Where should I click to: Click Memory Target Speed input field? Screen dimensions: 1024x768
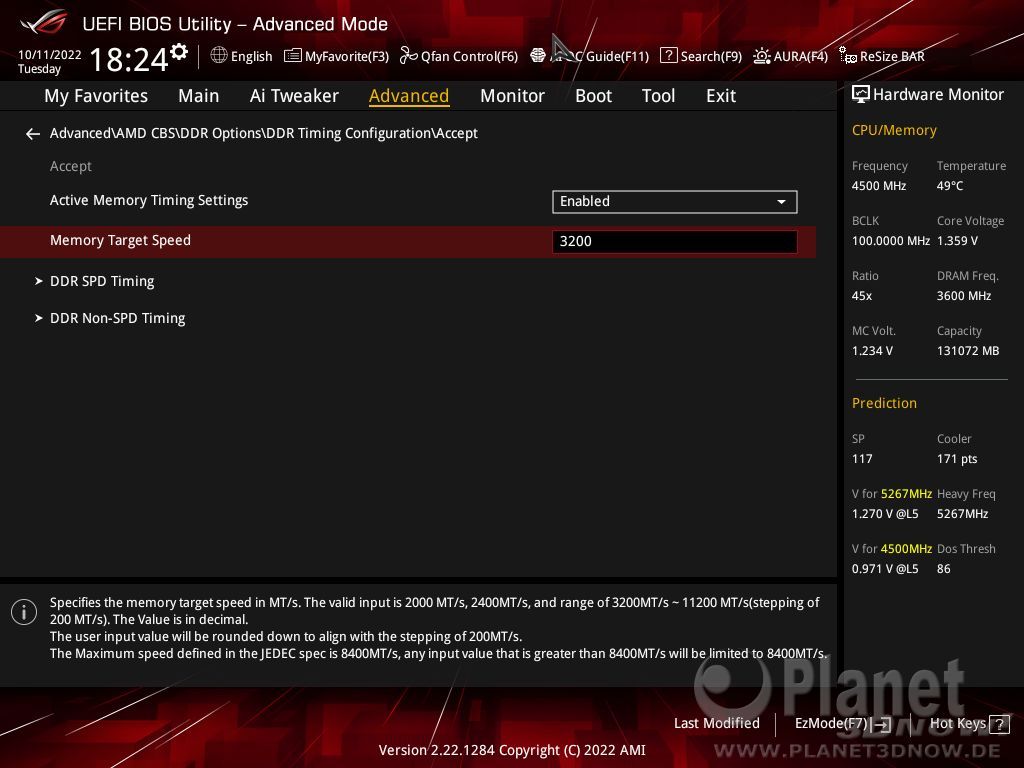point(675,242)
